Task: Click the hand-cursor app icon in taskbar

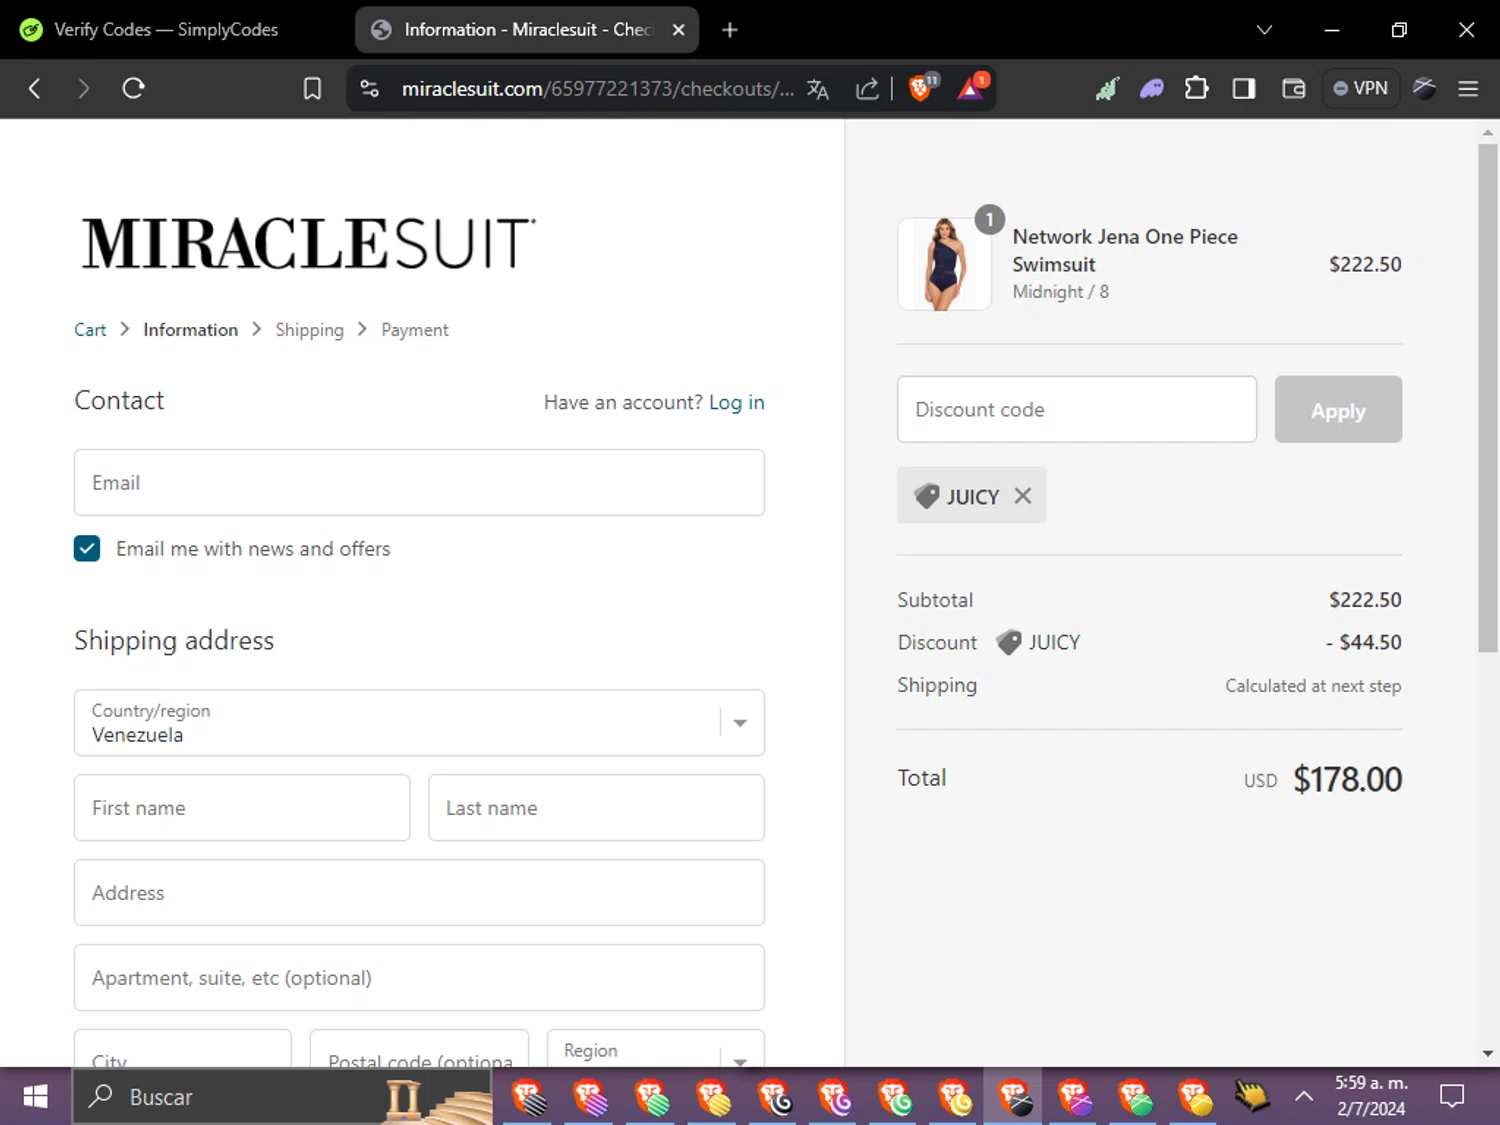Action: (x=1251, y=1097)
